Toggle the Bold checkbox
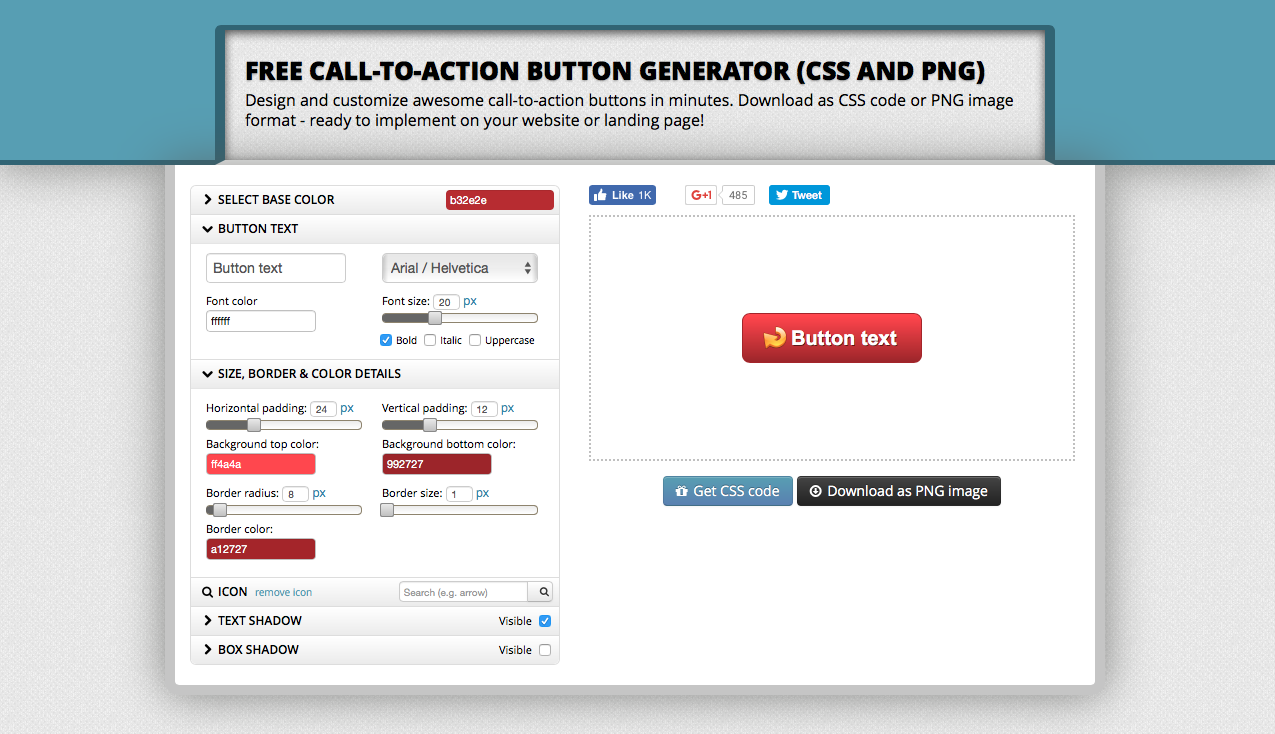The width and height of the screenshot is (1275, 734). (386, 340)
